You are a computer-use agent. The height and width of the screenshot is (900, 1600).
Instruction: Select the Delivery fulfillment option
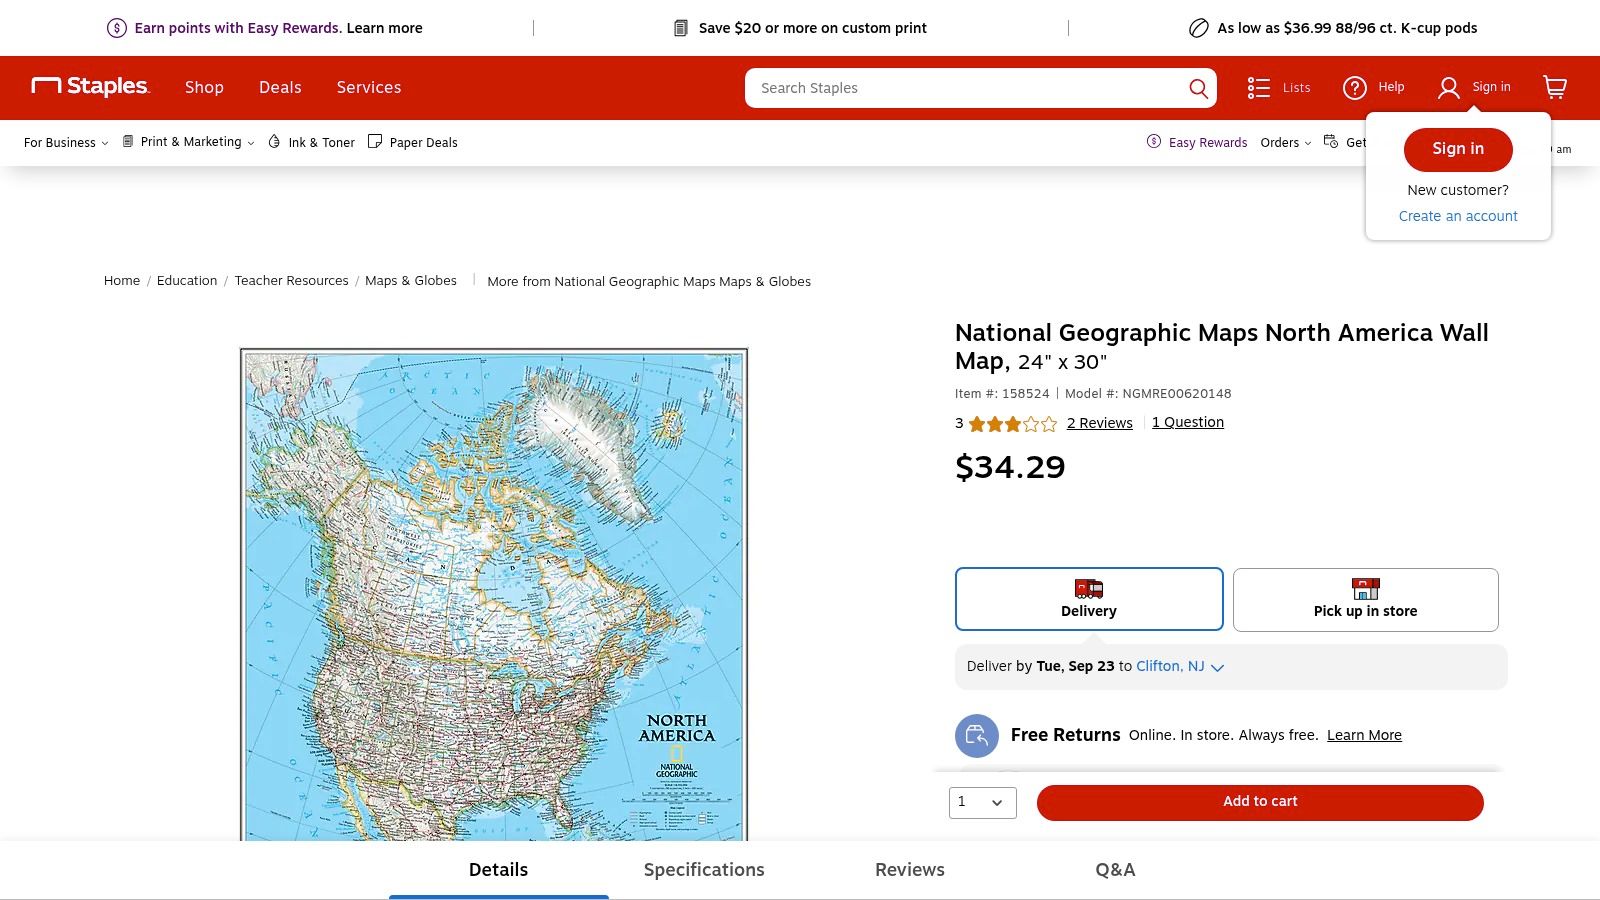click(1089, 599)
